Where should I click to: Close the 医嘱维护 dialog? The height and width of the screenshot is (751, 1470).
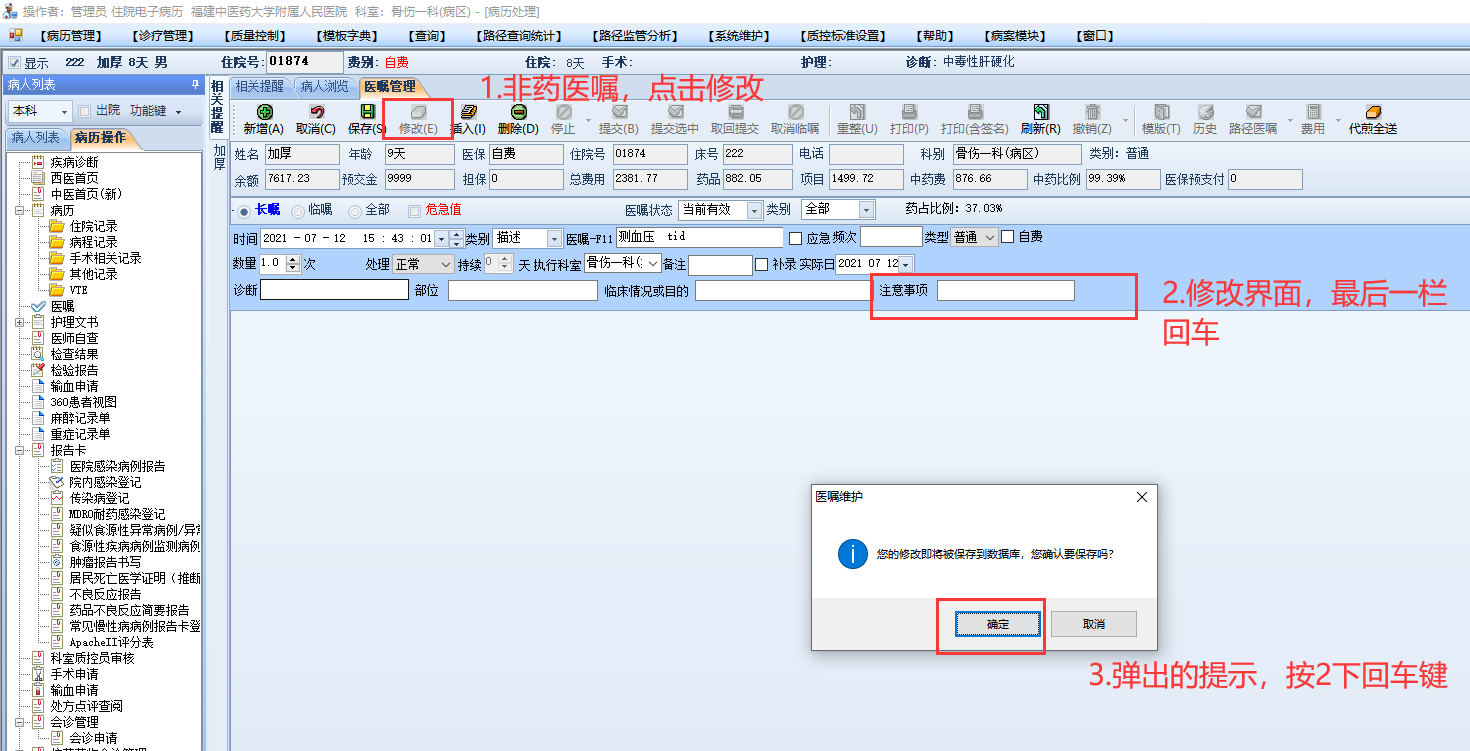(x=1142, y=497)
